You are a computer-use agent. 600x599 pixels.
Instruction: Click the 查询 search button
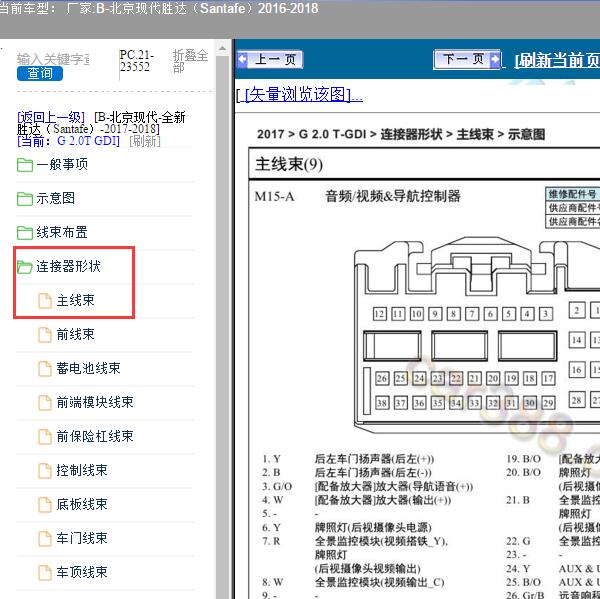[40, 73]
